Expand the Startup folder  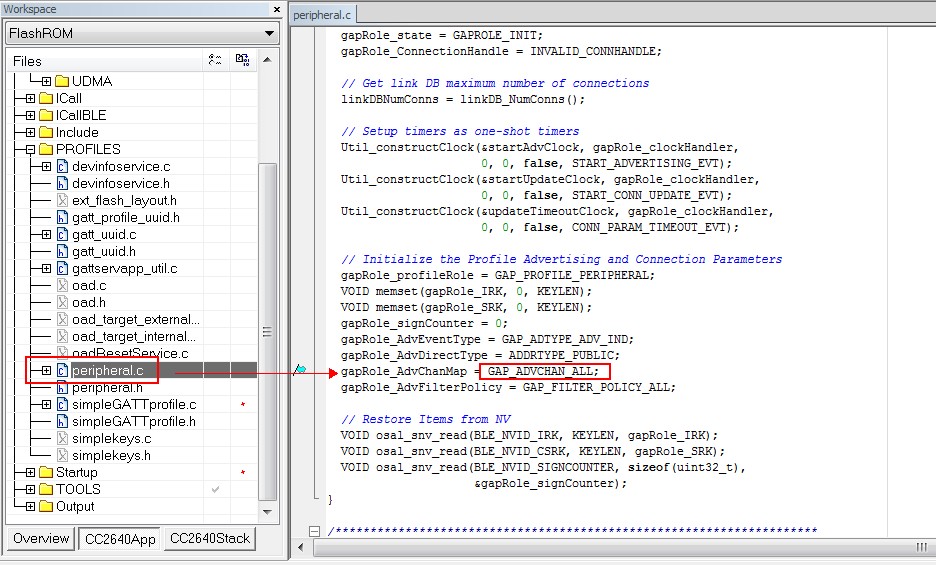tap(30, 473)
